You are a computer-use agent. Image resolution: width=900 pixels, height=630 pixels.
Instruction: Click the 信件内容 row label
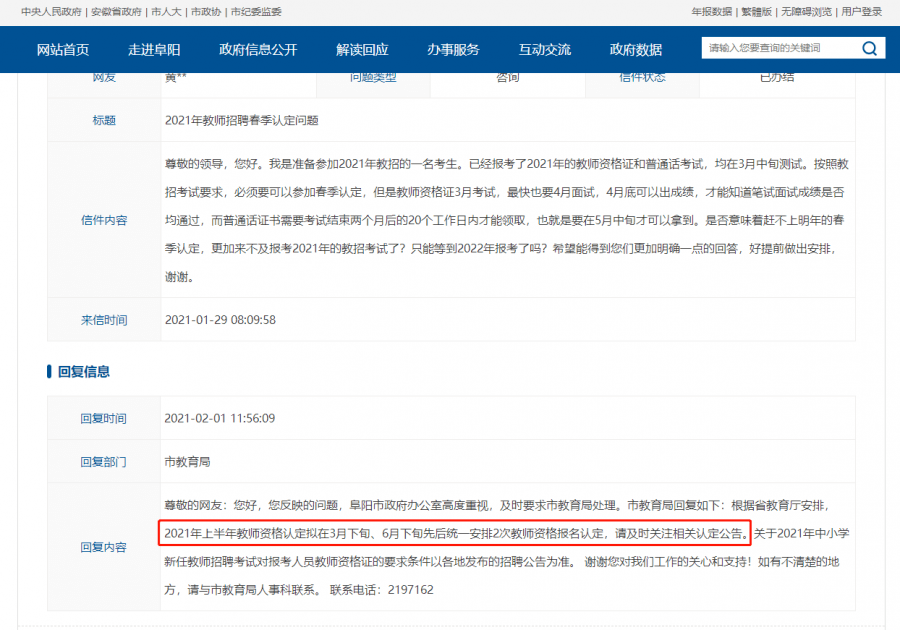pos(104,220)
